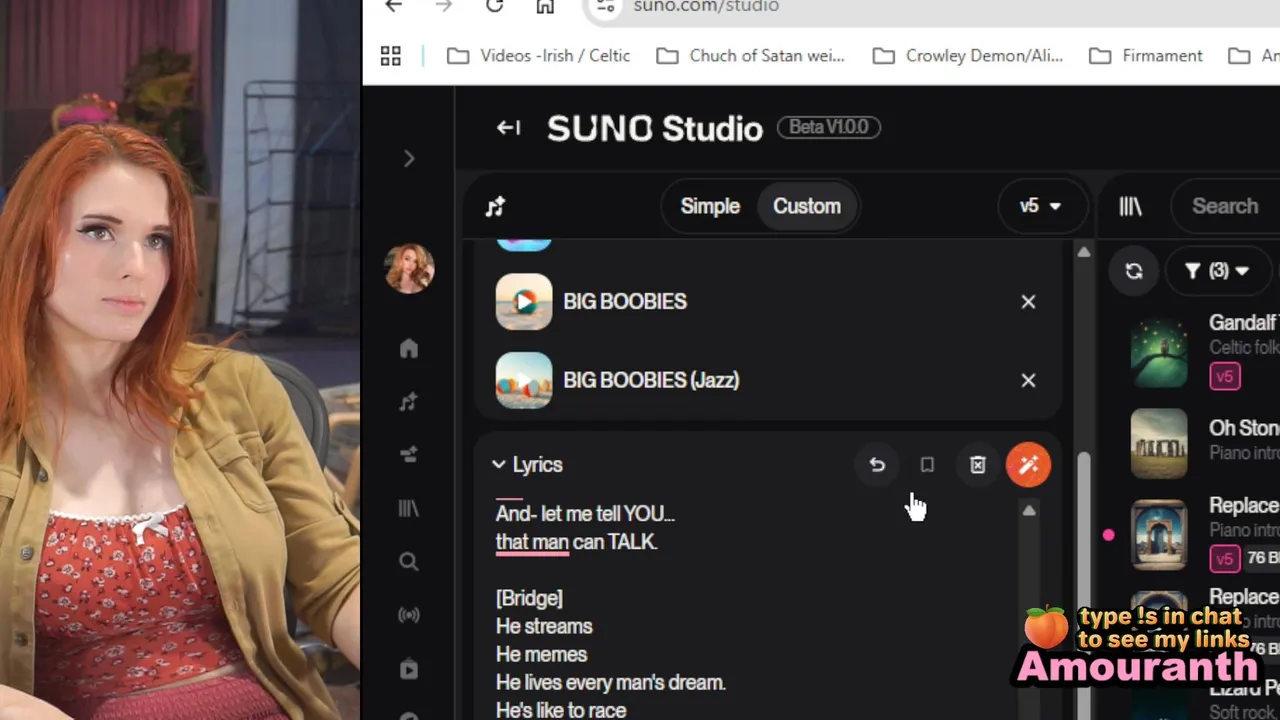
Task: Click back arrow beside SUNO Studio
Action: click(508, 128)
